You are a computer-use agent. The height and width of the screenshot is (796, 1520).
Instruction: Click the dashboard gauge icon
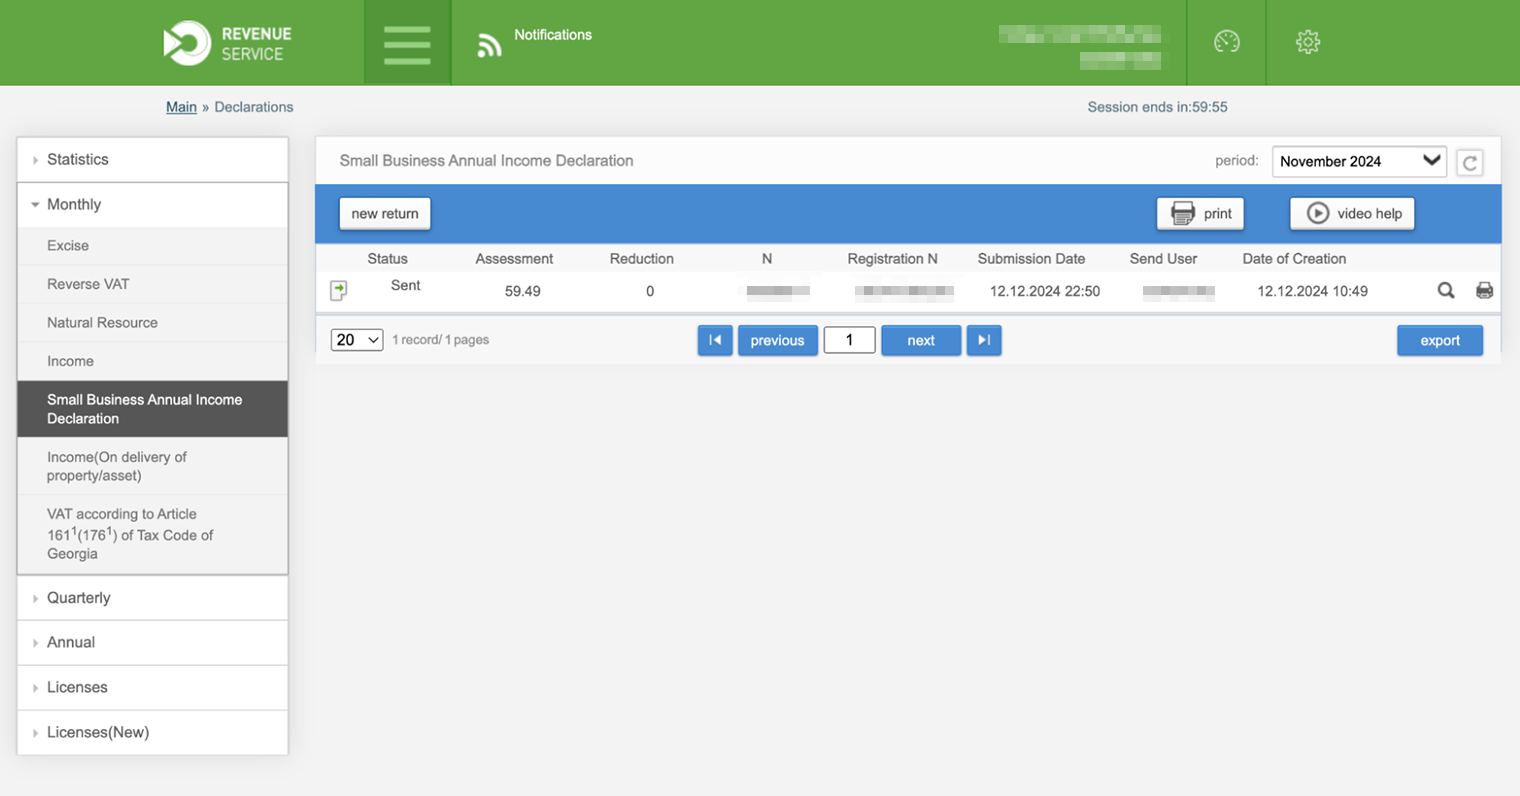[x=1226, y=42]
